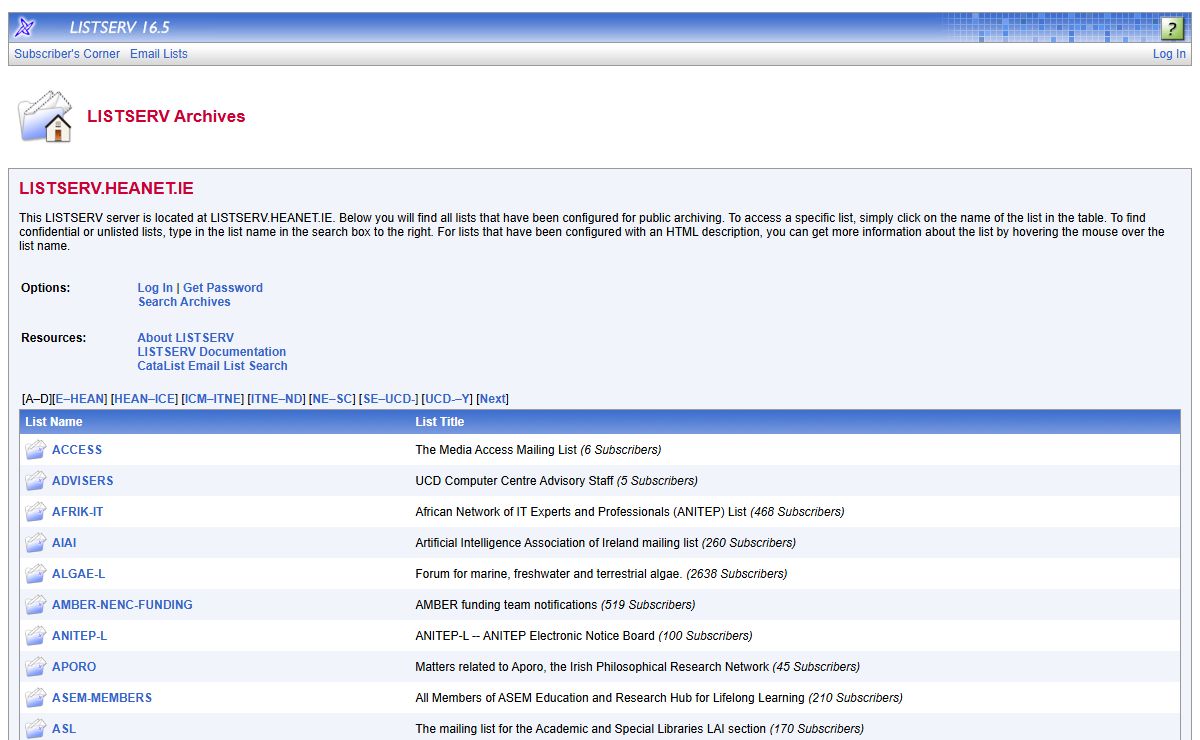Click the LISTSERV.HEANET.IE heading
This screenshot has height=740, width=1200.
pyautogui.click(x=106, y=188)
